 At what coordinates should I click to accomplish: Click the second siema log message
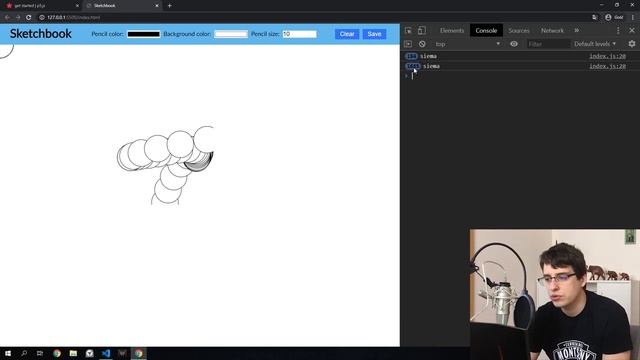coord(431,66)
